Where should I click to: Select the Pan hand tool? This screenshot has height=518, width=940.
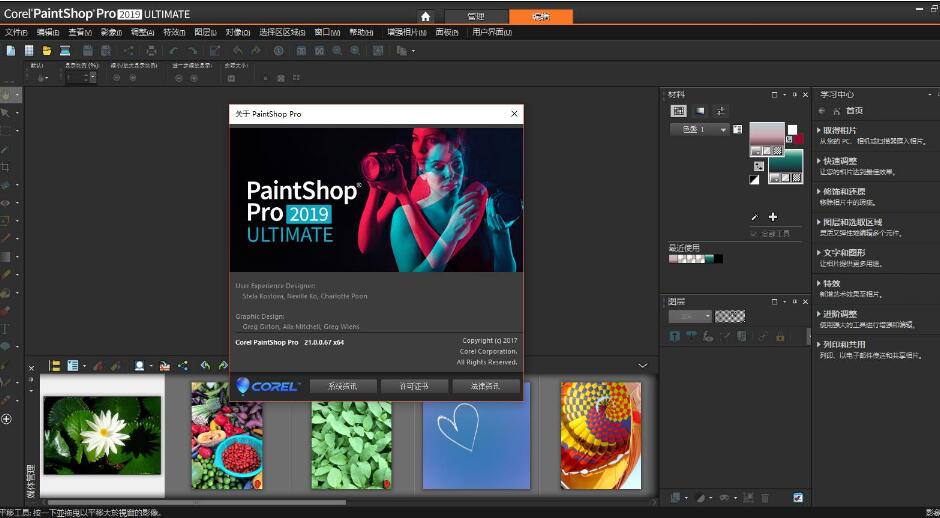click(6, 95)
